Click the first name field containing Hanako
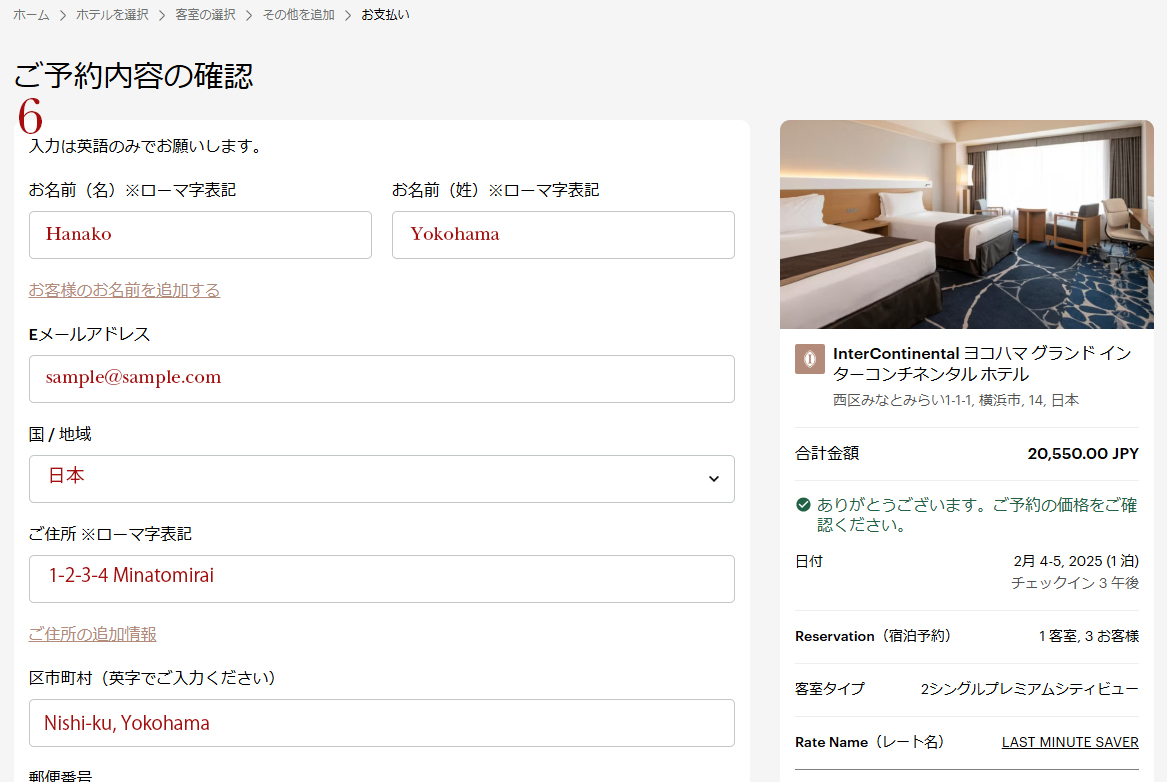 click(200, 235)
